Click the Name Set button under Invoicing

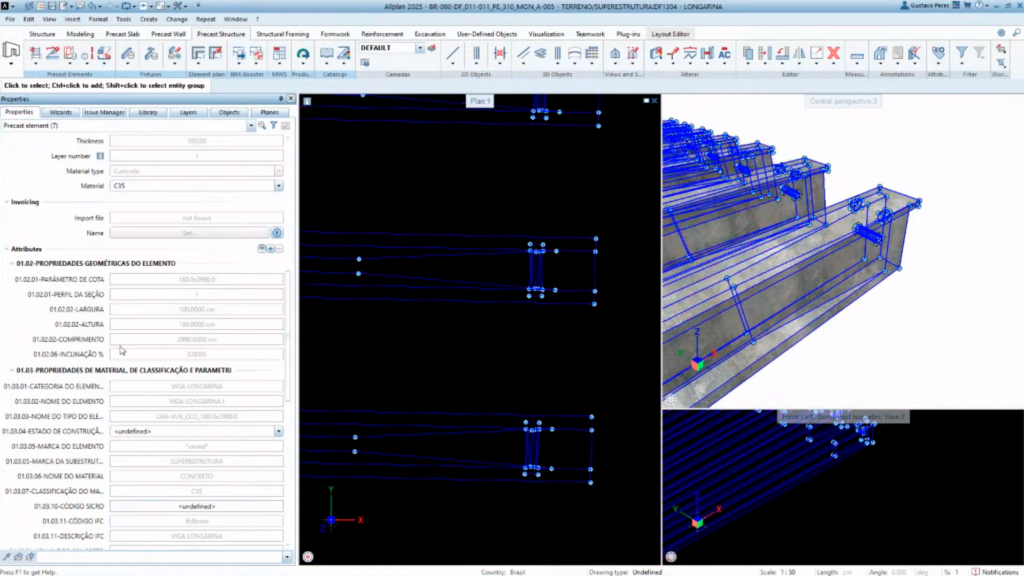point(189,233)
